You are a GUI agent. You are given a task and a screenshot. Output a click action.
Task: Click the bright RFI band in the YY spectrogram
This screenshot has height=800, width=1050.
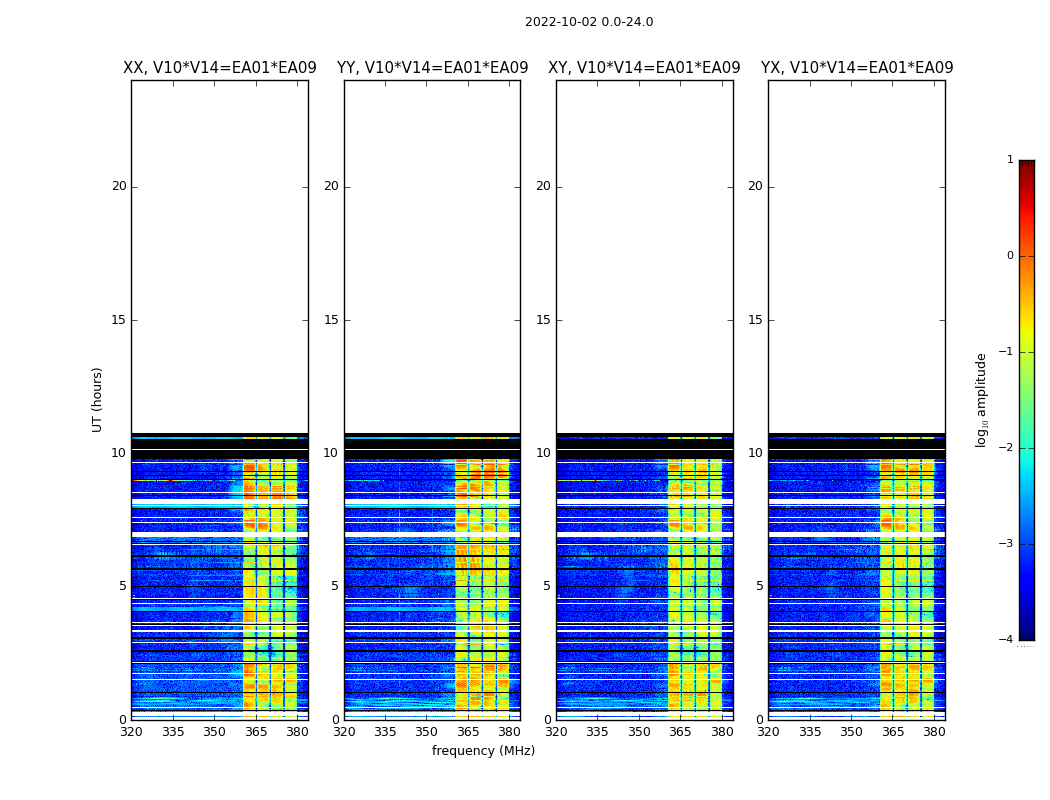click(482, 590)
